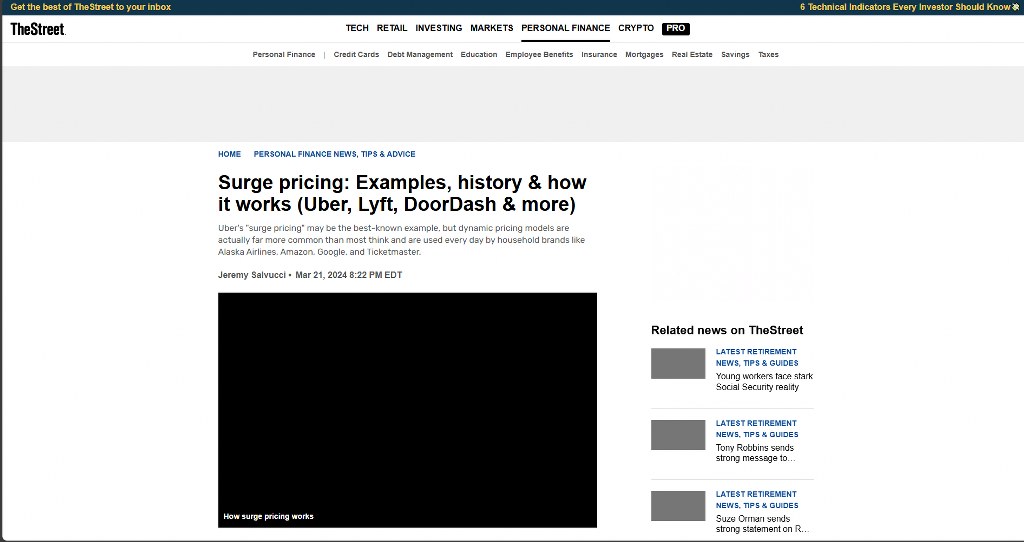Go to Debt Management section

(420, 55)
